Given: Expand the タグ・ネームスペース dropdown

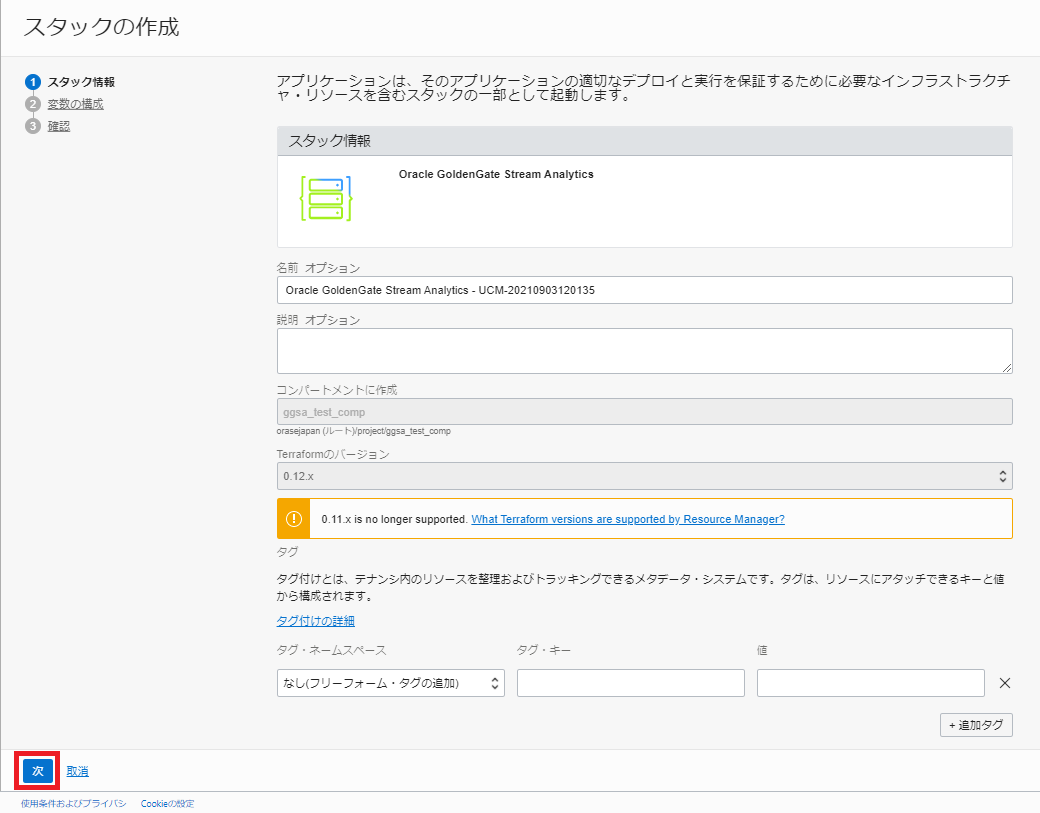Looking at the screenshot, I should click(x=390, y=683).
